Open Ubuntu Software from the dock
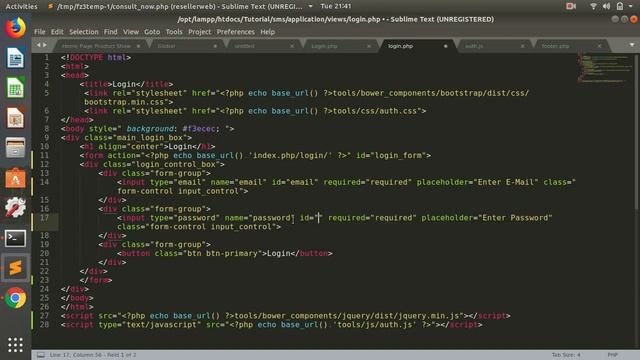640x360 pixels. click(16, 178)
